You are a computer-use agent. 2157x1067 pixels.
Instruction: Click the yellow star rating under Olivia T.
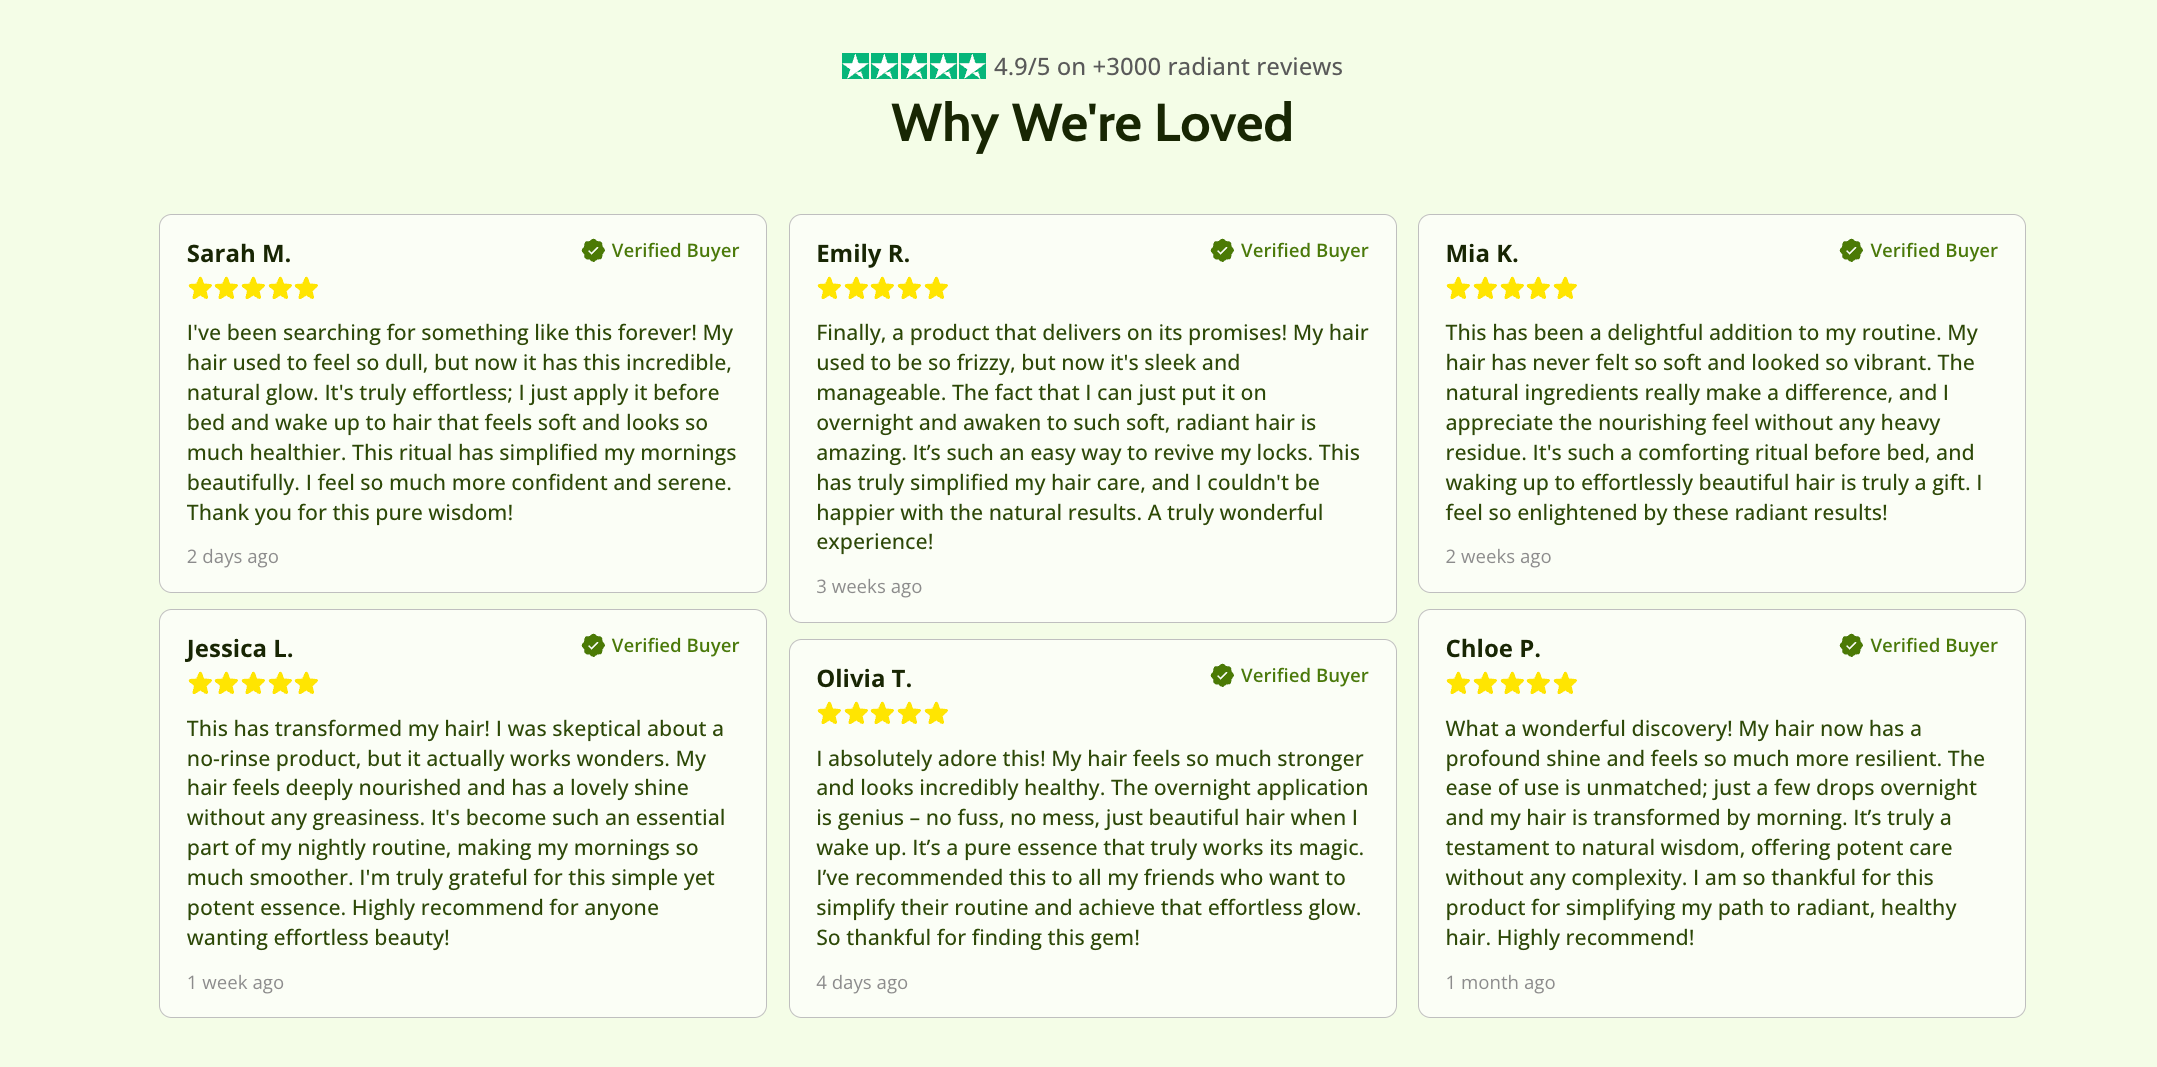pos(882,714)
